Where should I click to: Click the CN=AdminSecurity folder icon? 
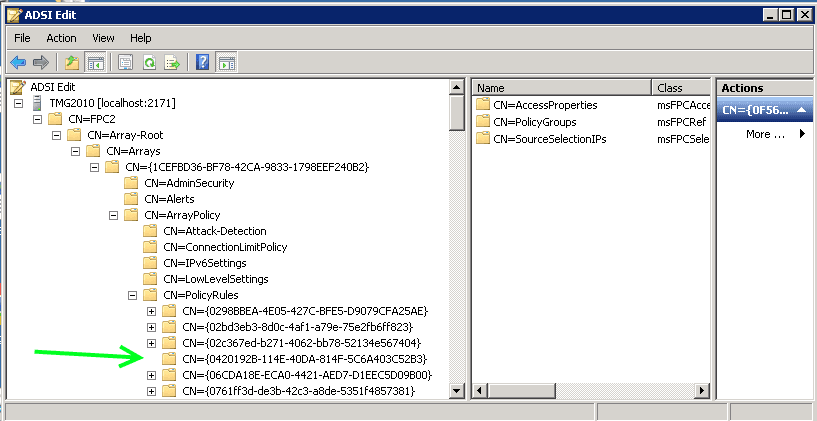131,183
